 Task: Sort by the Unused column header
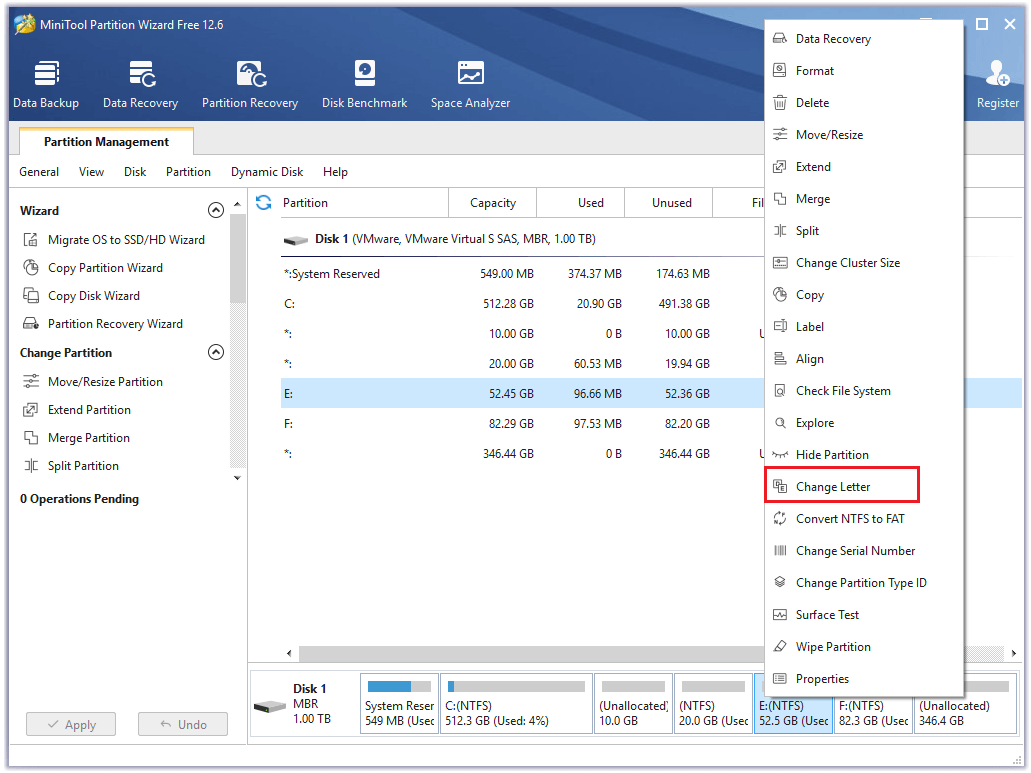[669, 202]
